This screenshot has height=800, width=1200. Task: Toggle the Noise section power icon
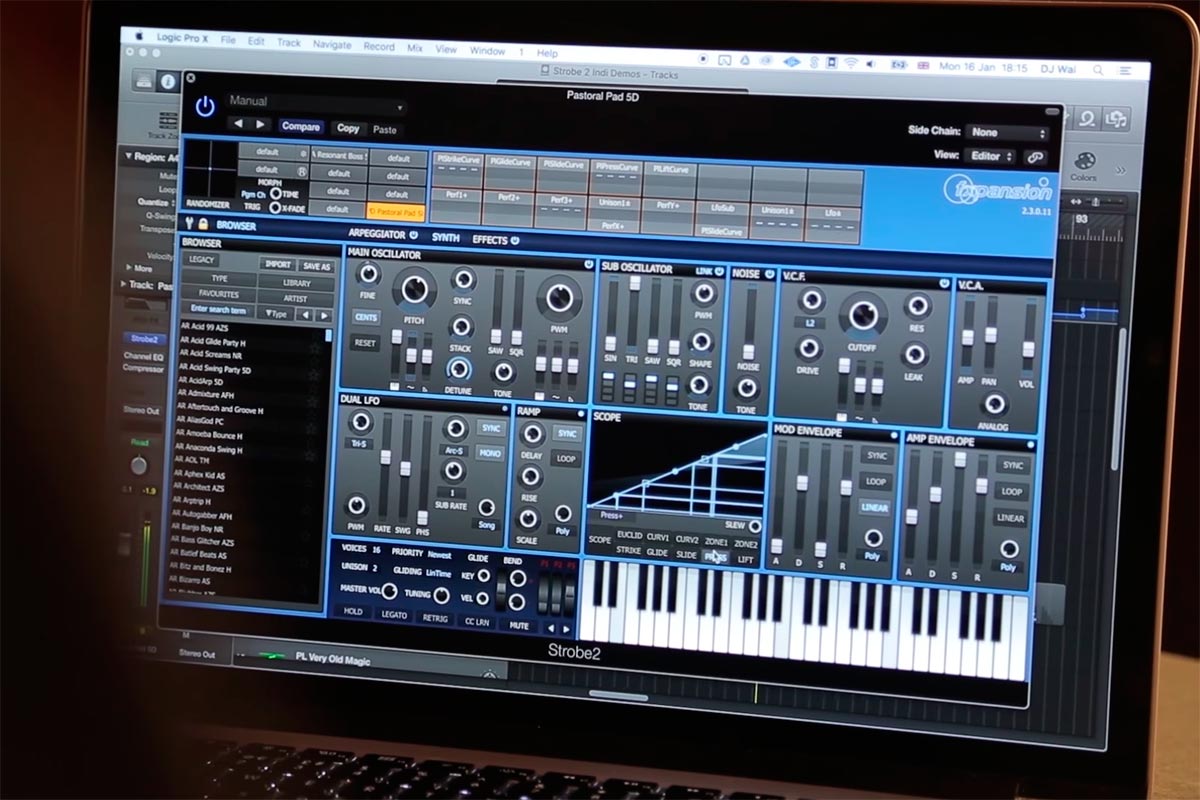(768, 274)
